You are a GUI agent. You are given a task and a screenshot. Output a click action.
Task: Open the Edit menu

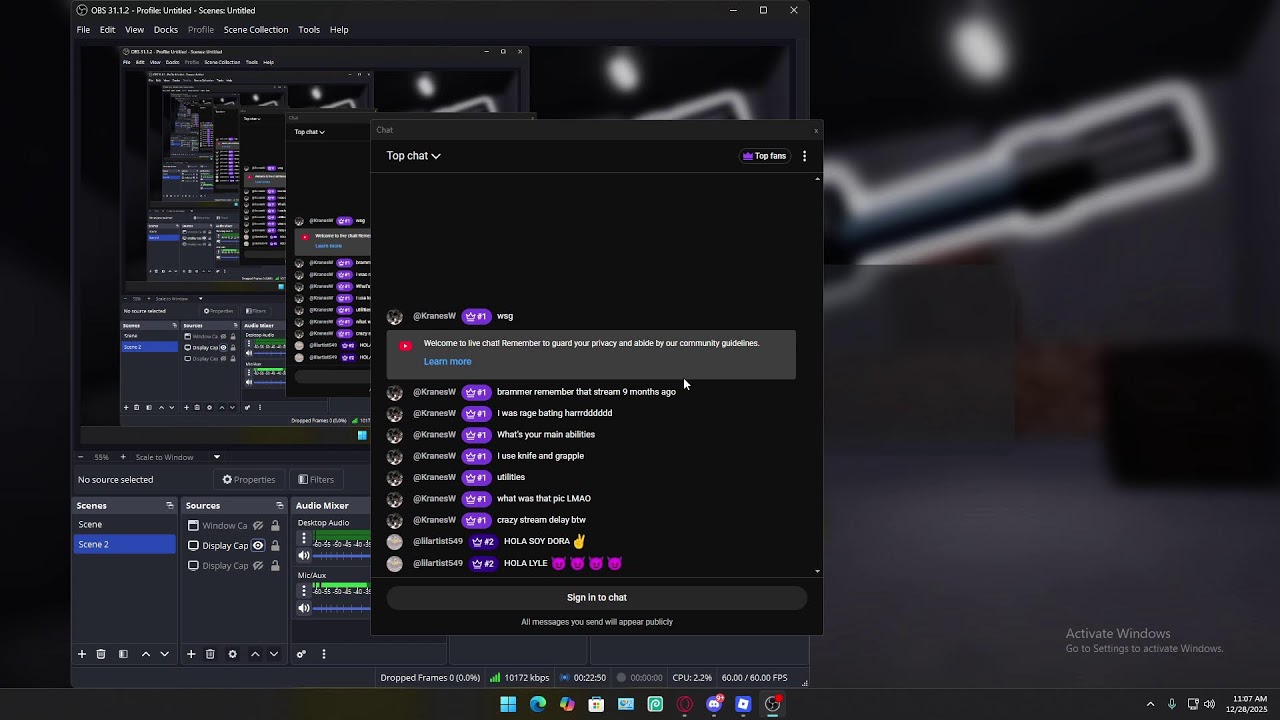tap(107, 30)
